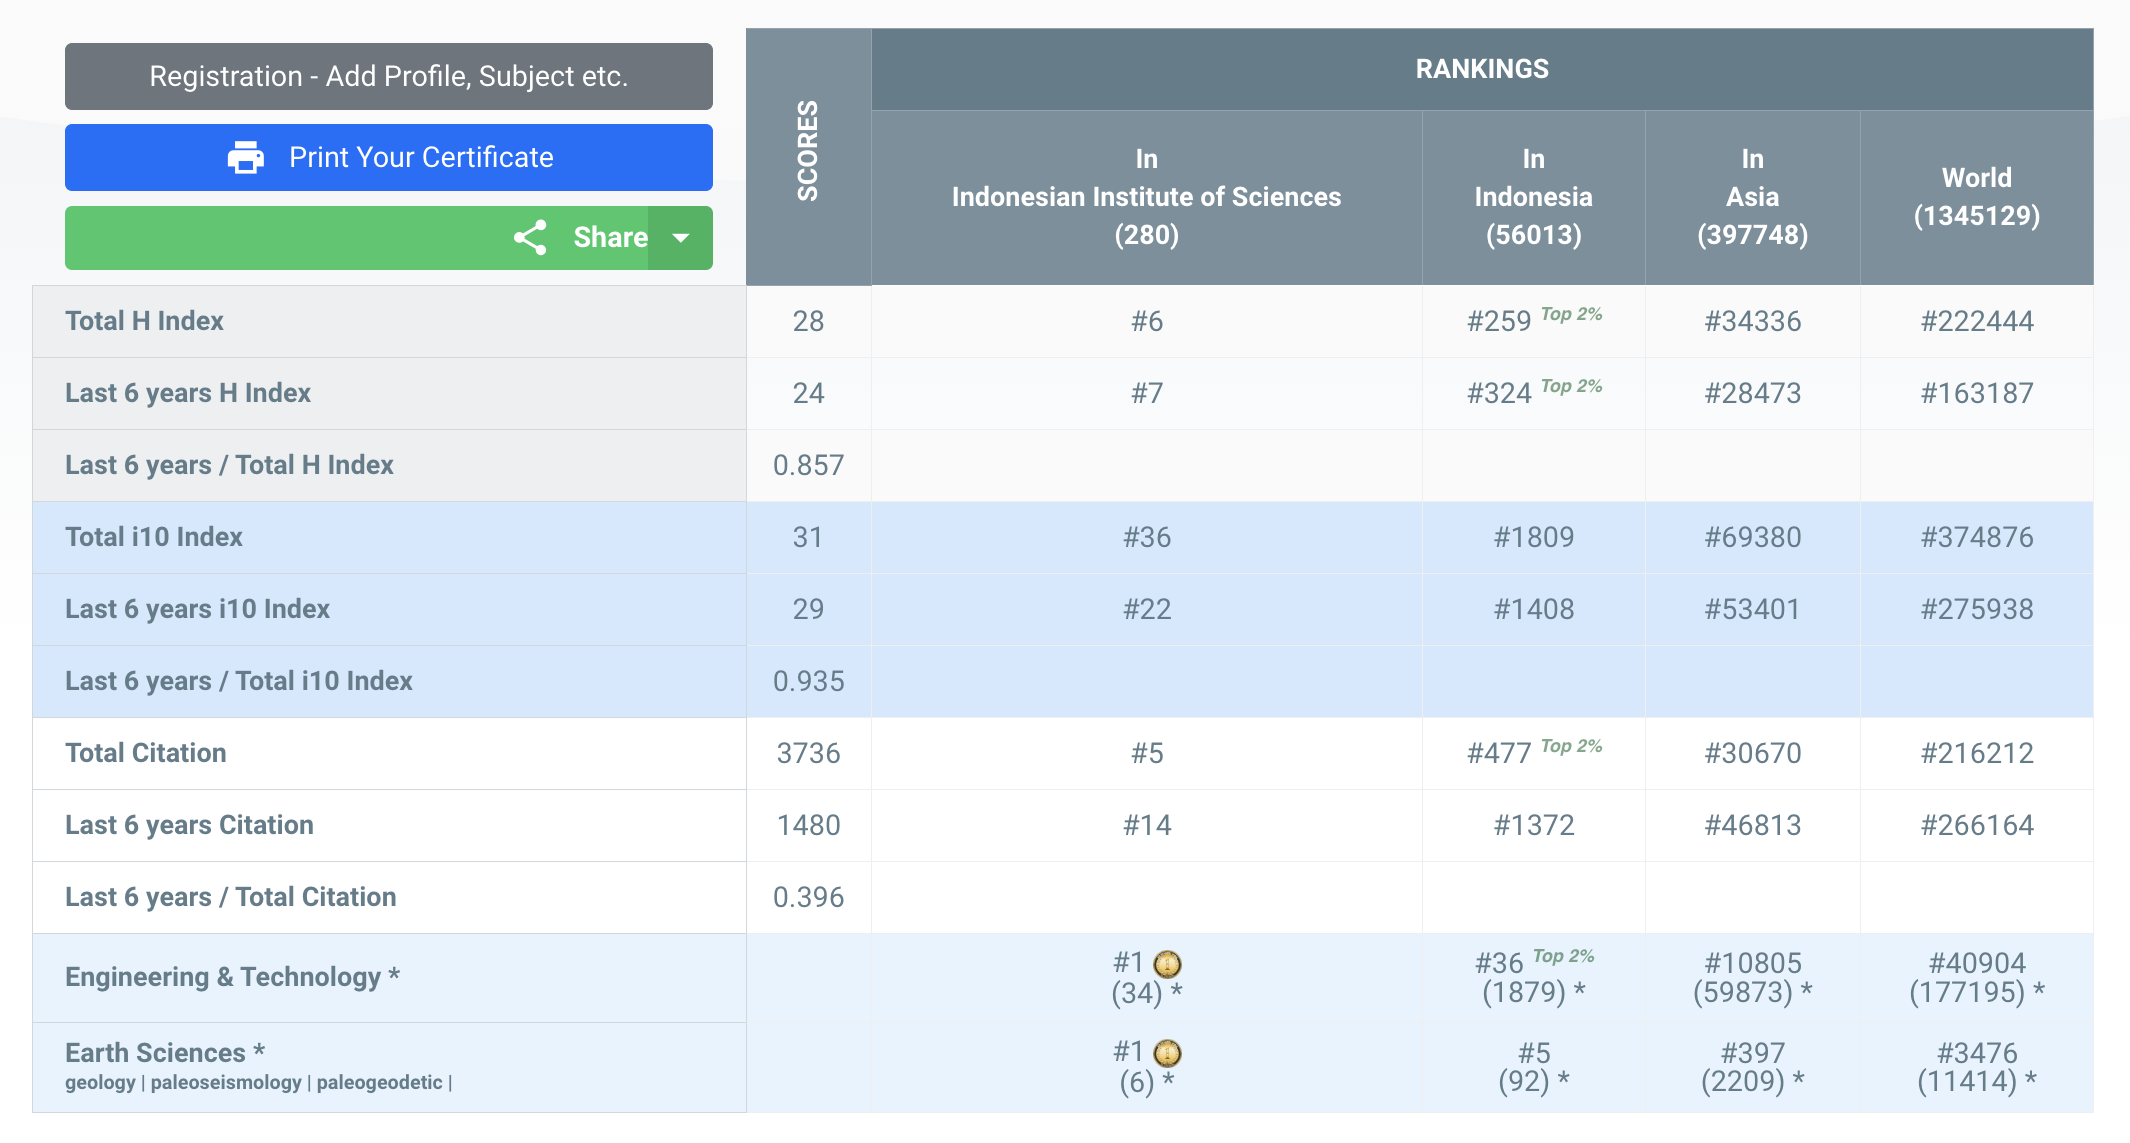This screenshot has width=2130, height=1143.
Task: Click the Last 6 years H Index score 24
Action: pos(808,393)
